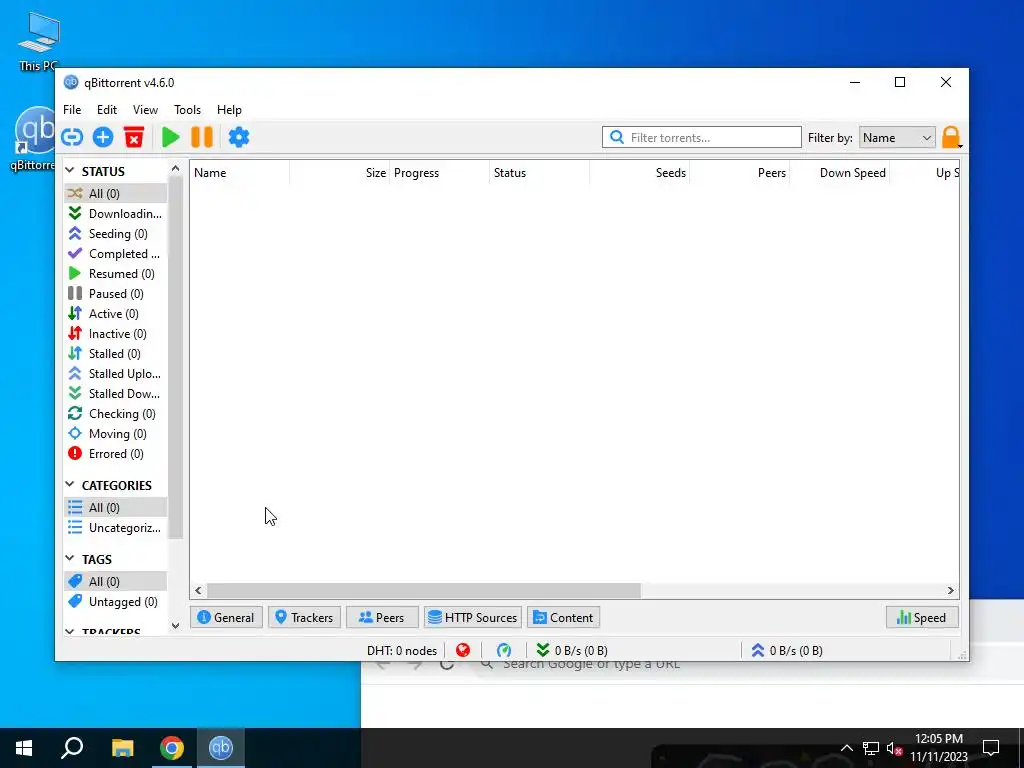Collapse the CATEGORIES section
Image resolution: width=1024 pixels, height=768 pixels.
tap(70, 485)
